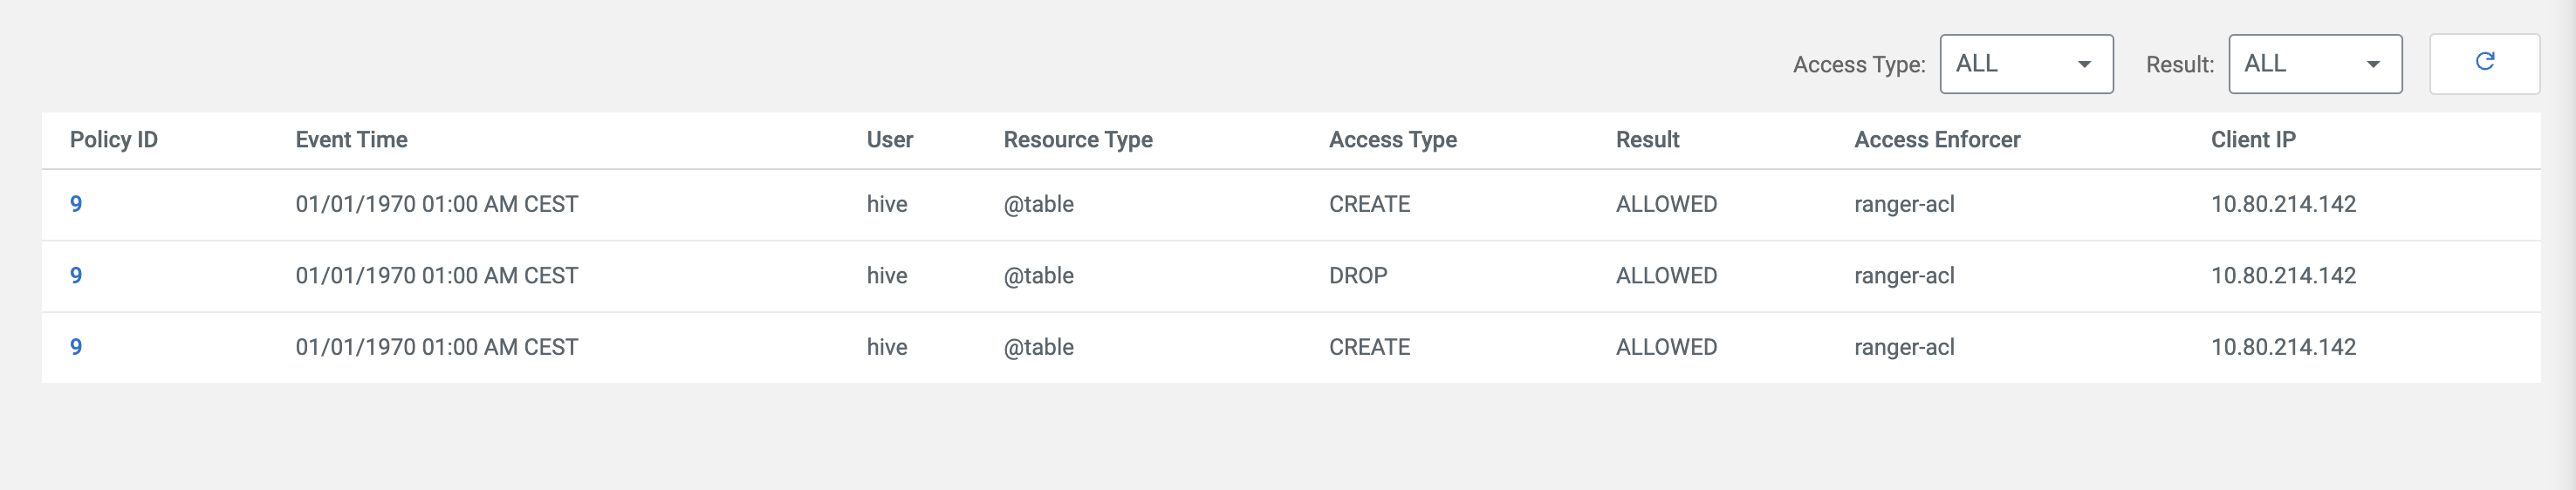Click the Access Enforcer column header
Viewport: 2576px width, 490px height.
[1937, 140]
